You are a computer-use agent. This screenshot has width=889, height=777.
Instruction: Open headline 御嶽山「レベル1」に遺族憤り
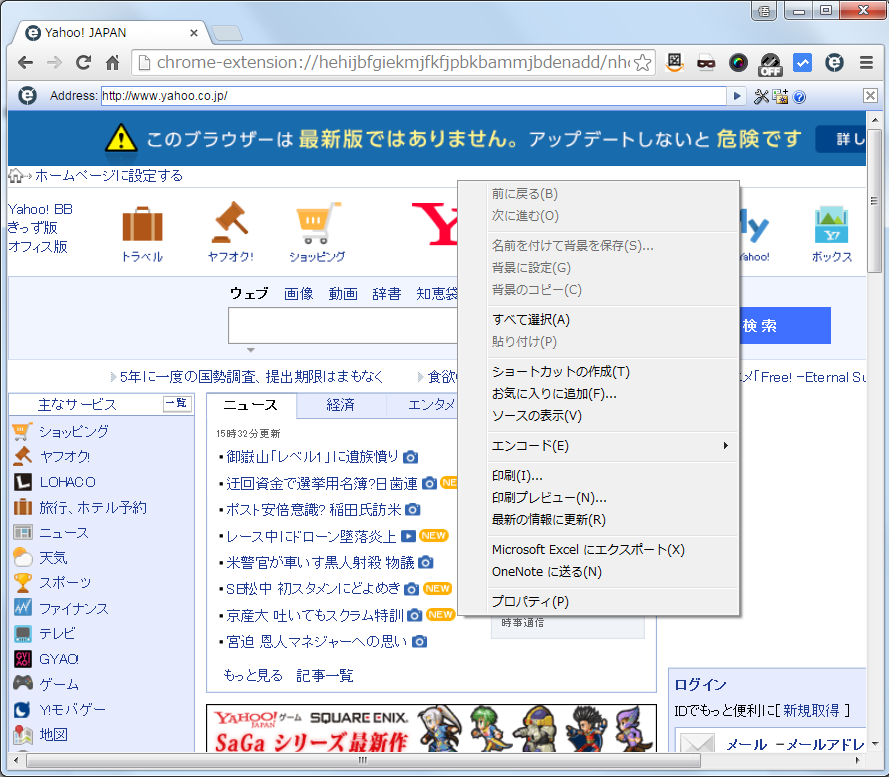click(x=312, y=457)
